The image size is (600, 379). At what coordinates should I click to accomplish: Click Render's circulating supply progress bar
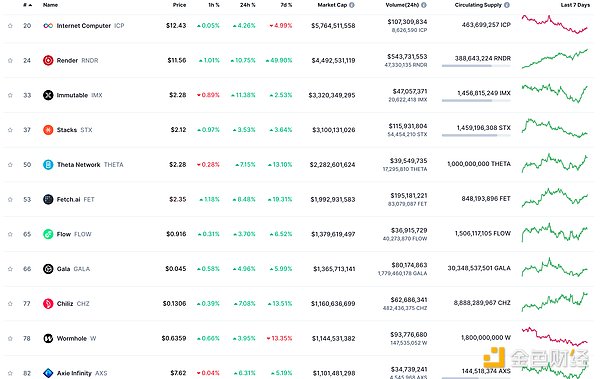tap(476, 66)
